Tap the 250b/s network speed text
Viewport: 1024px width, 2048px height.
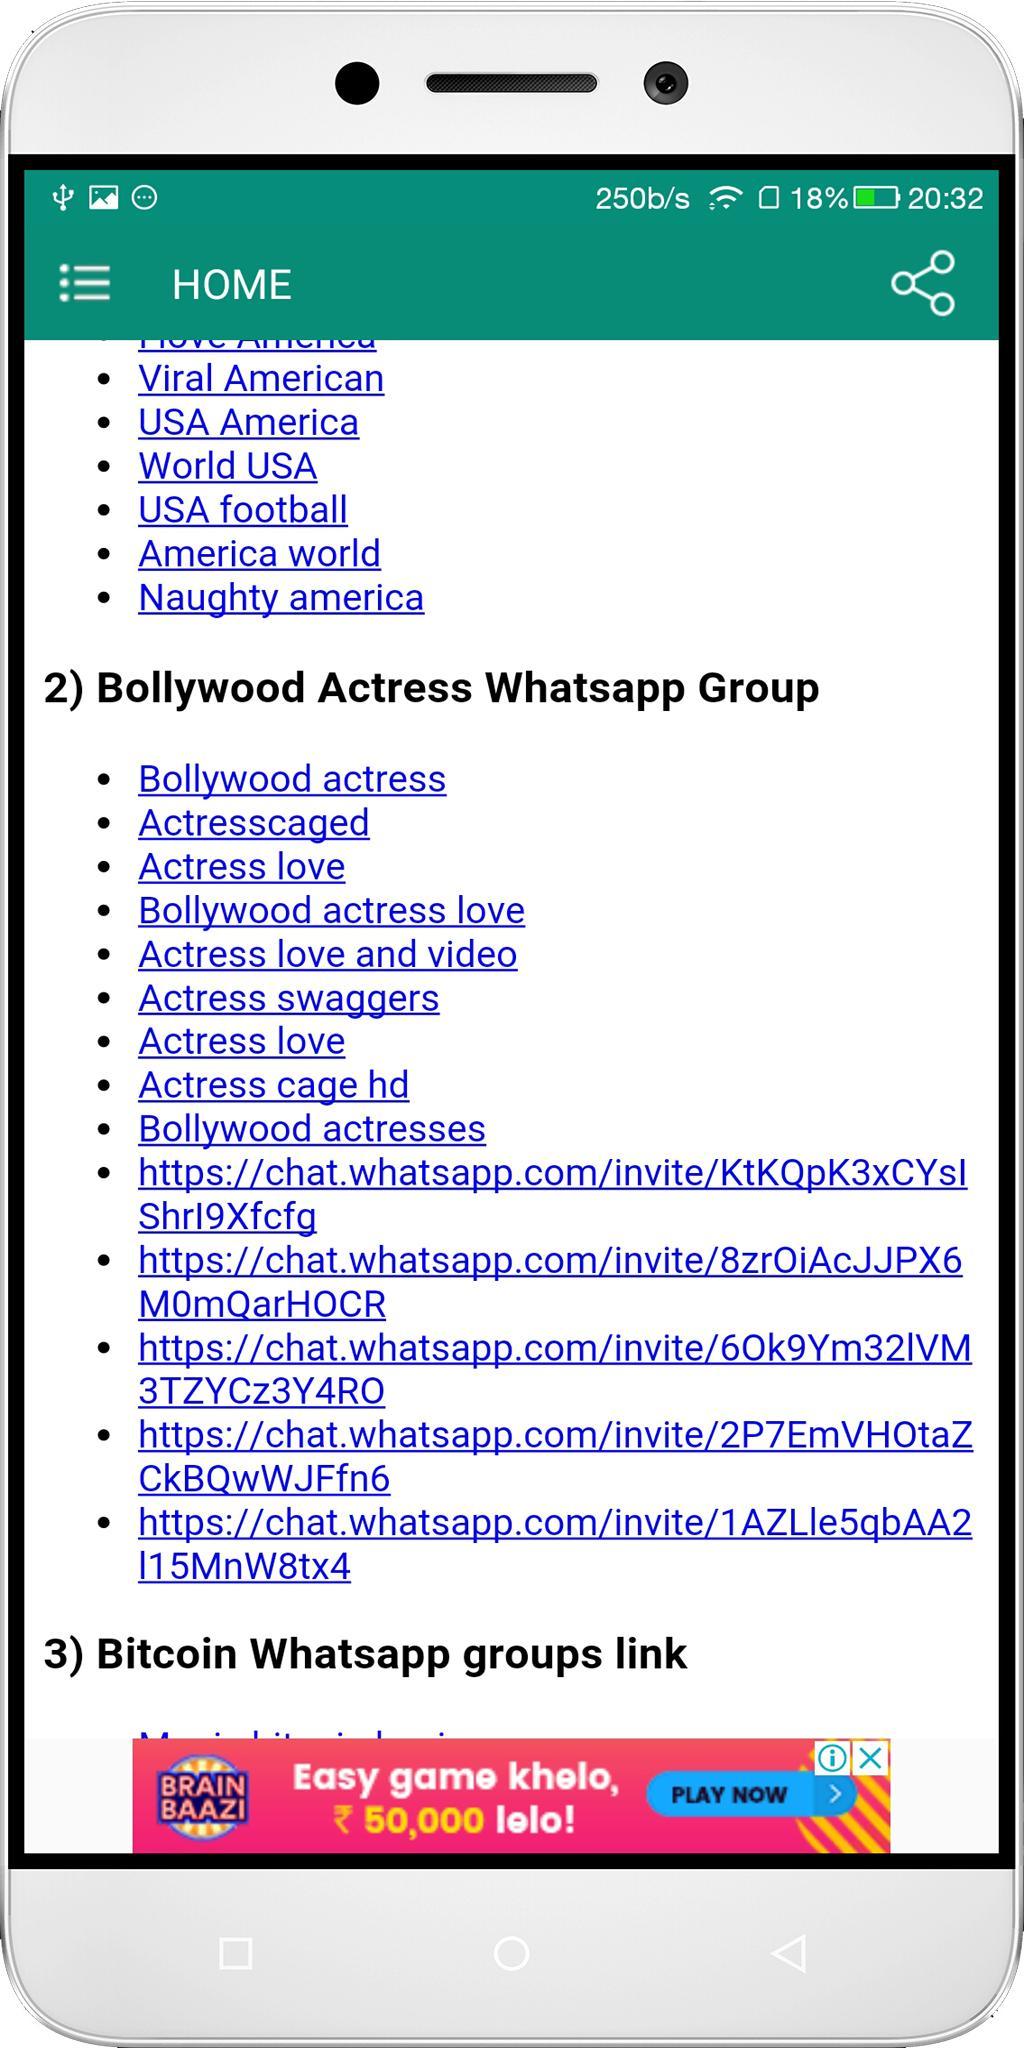point(643,198)
